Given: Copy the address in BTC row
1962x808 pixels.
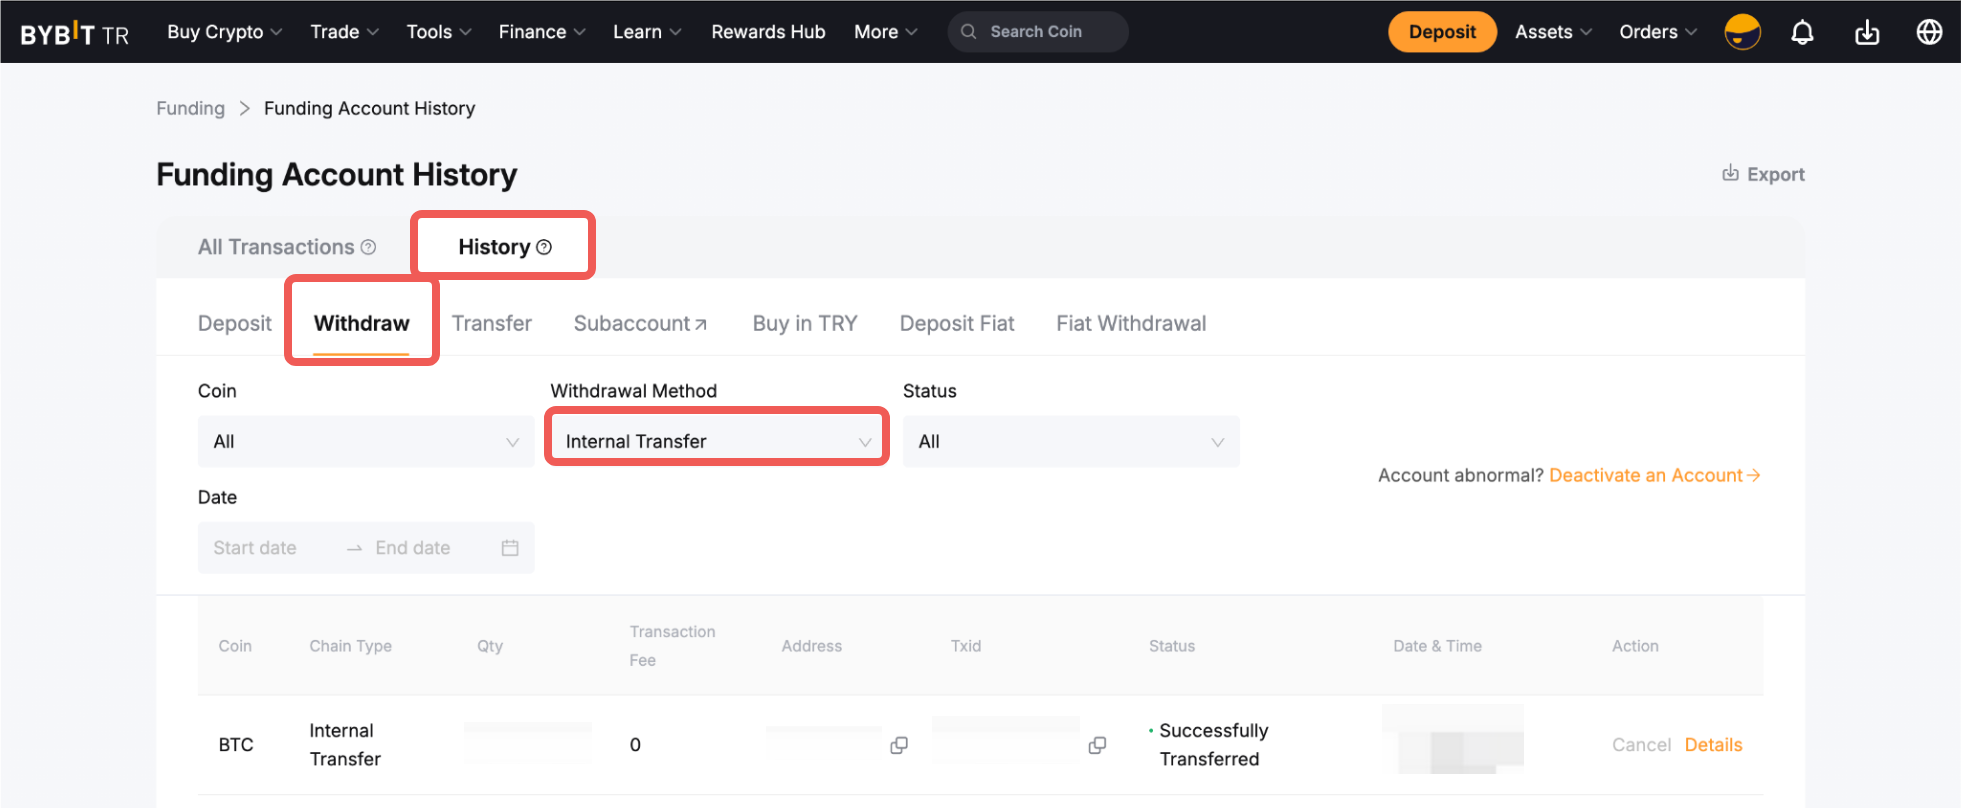Looking at the screenshot, I should click(x=899, y=745).
